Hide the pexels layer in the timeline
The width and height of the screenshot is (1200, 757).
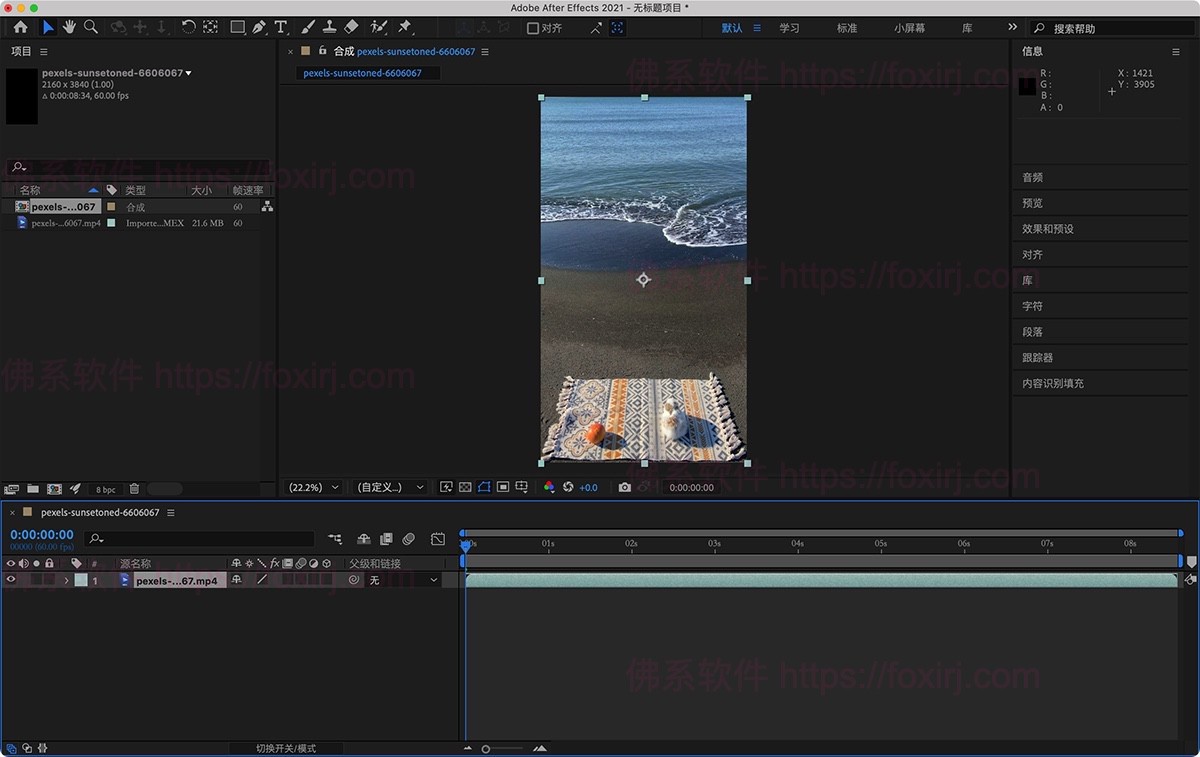click(x=10, y=580)
